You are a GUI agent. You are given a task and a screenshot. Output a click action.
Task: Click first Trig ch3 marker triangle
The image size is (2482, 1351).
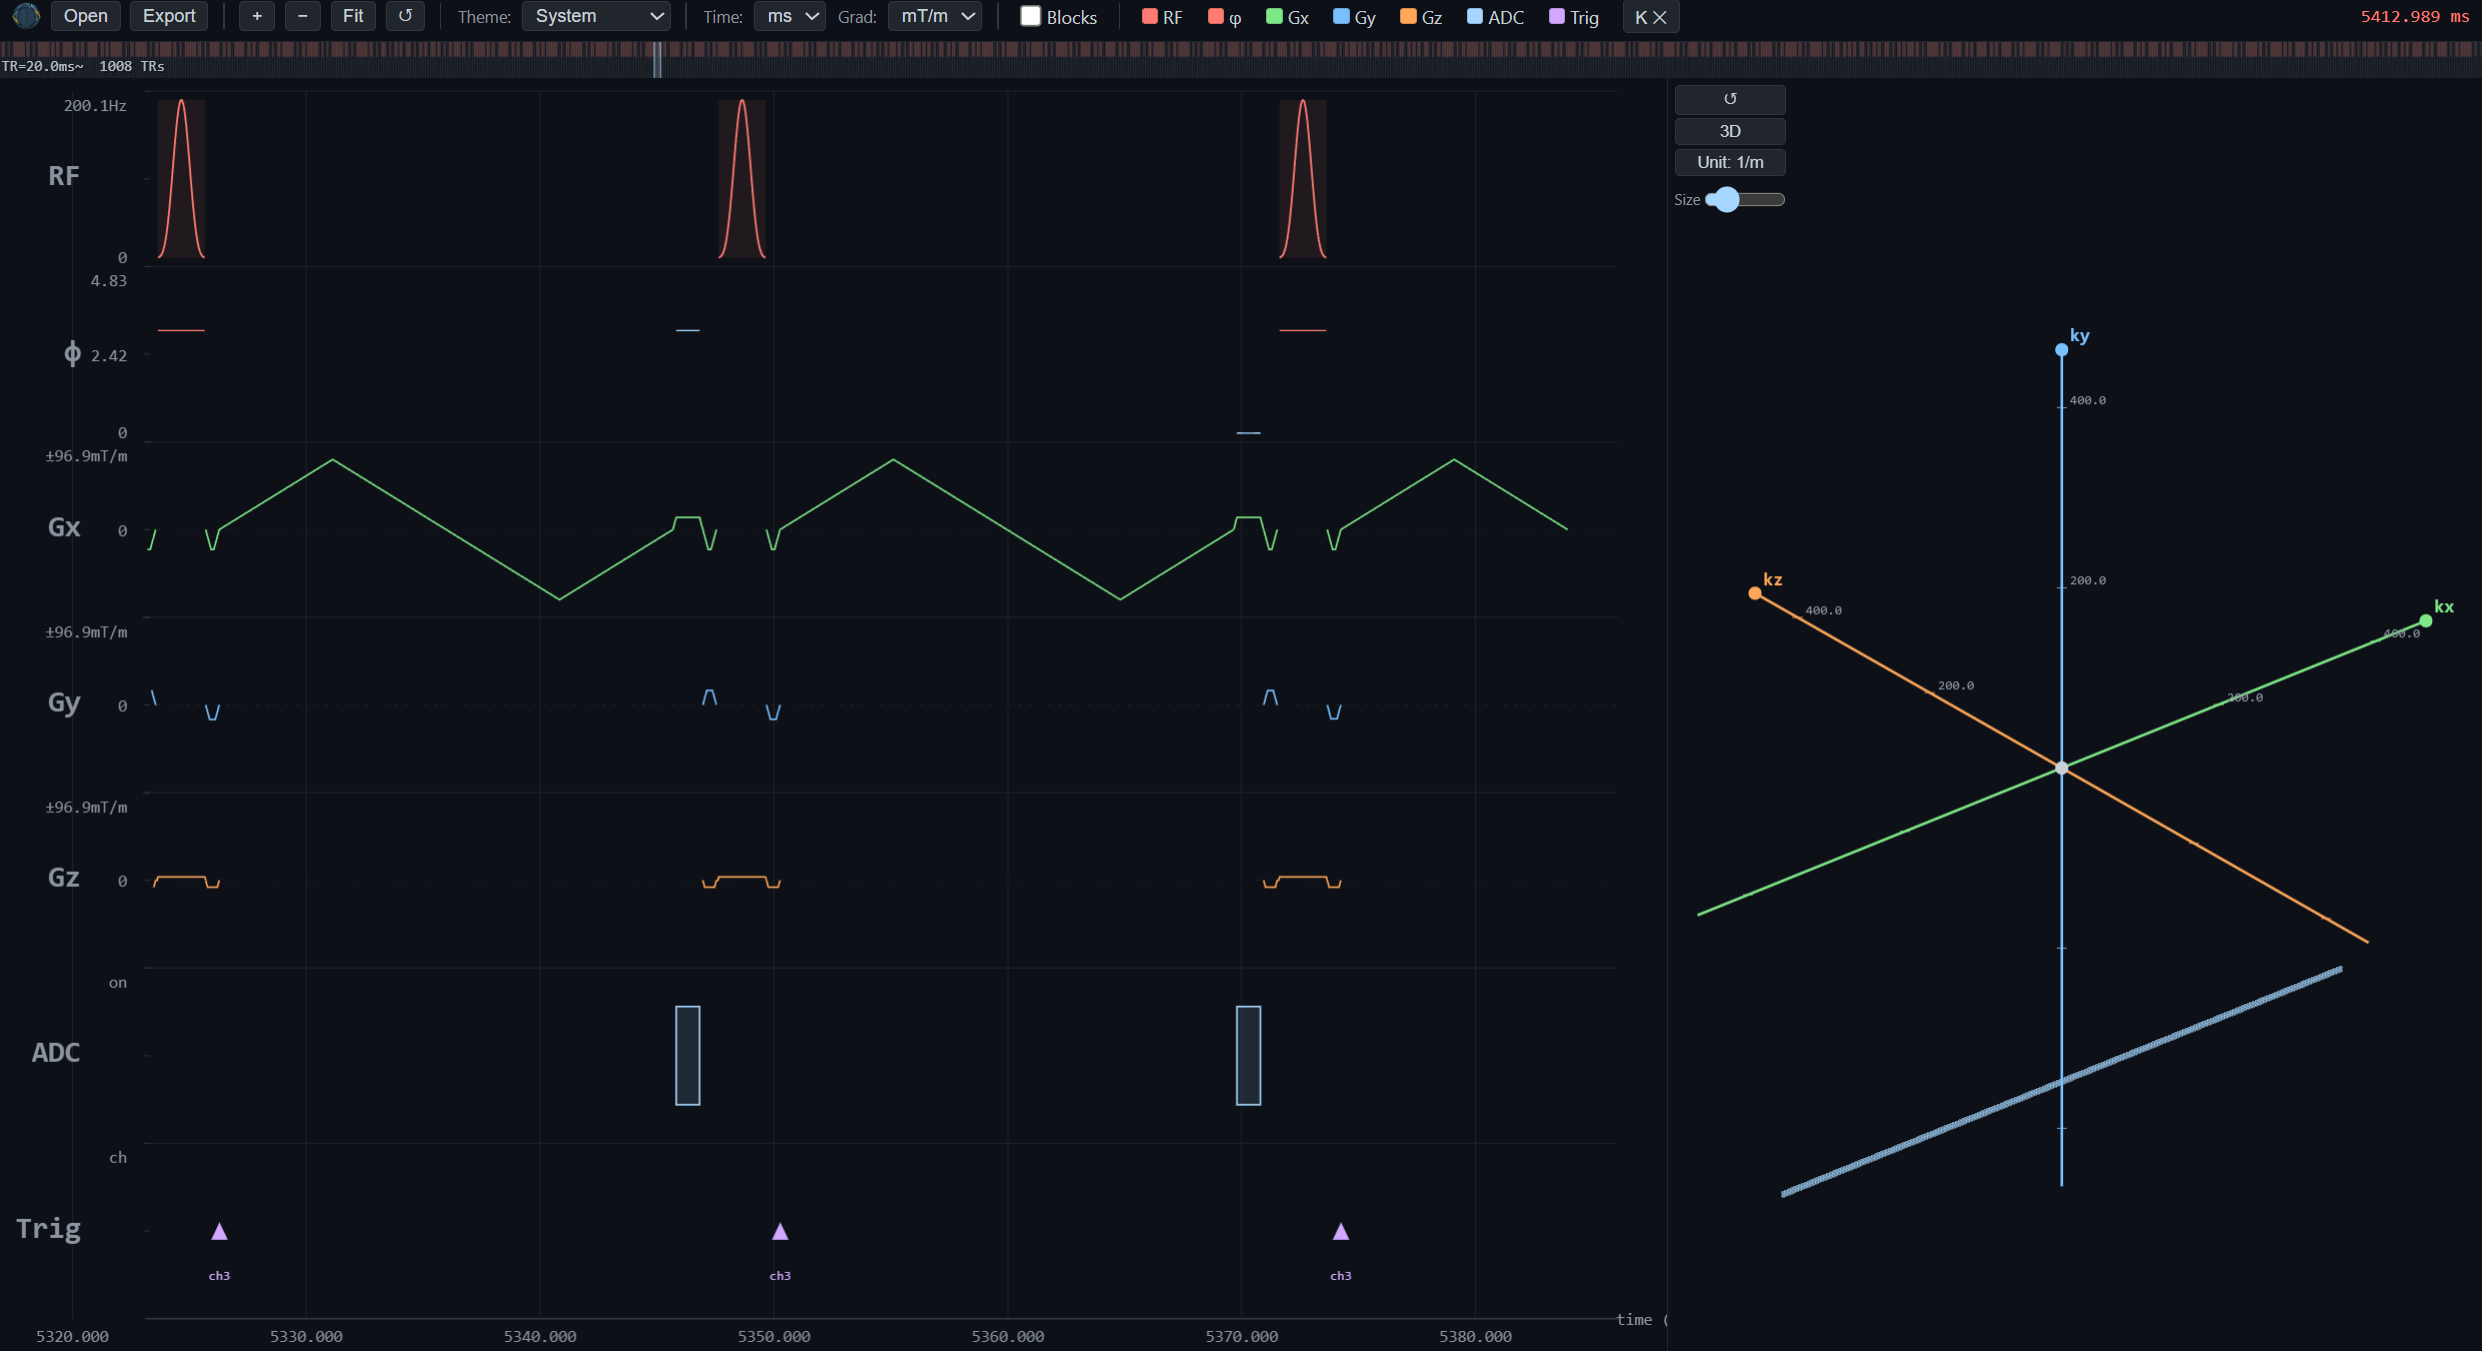pos(219,1231)
